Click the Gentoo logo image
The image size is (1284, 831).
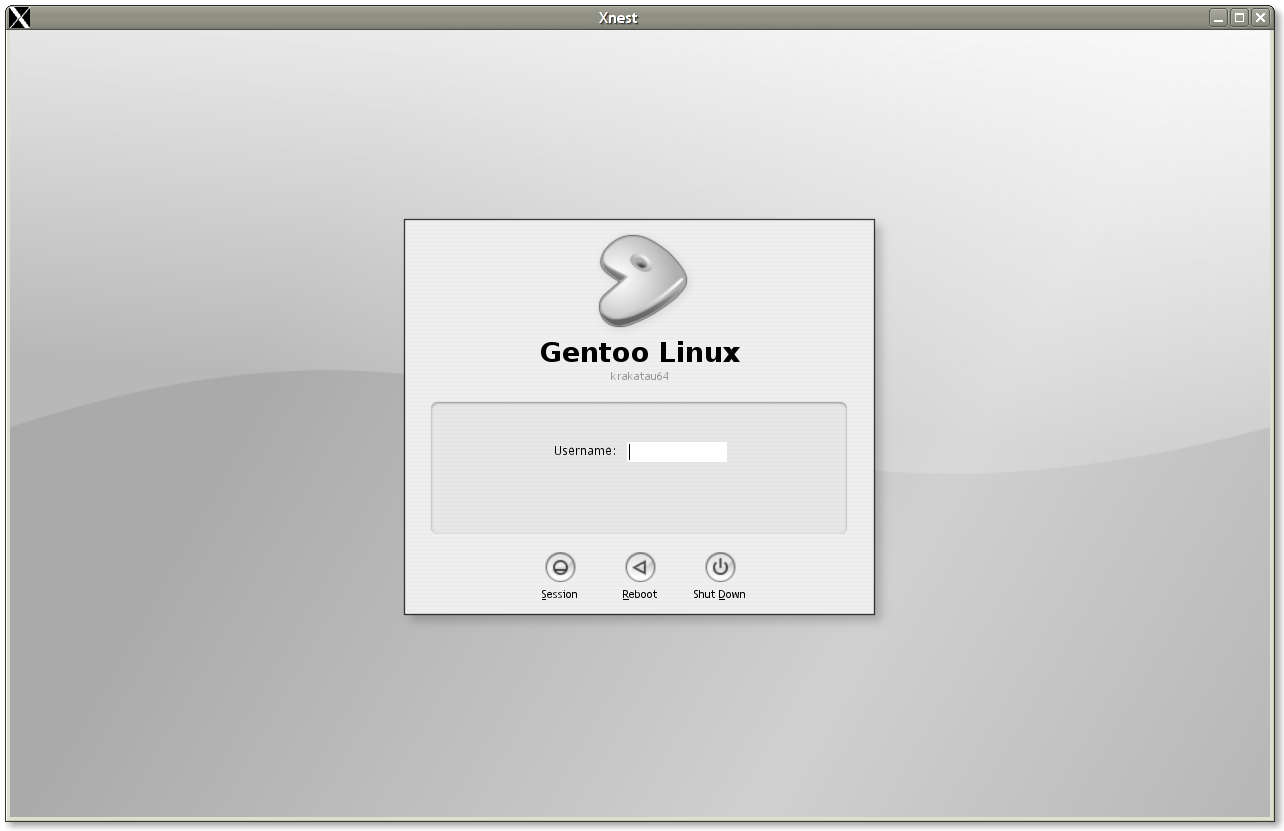click(x=642, y=281)
